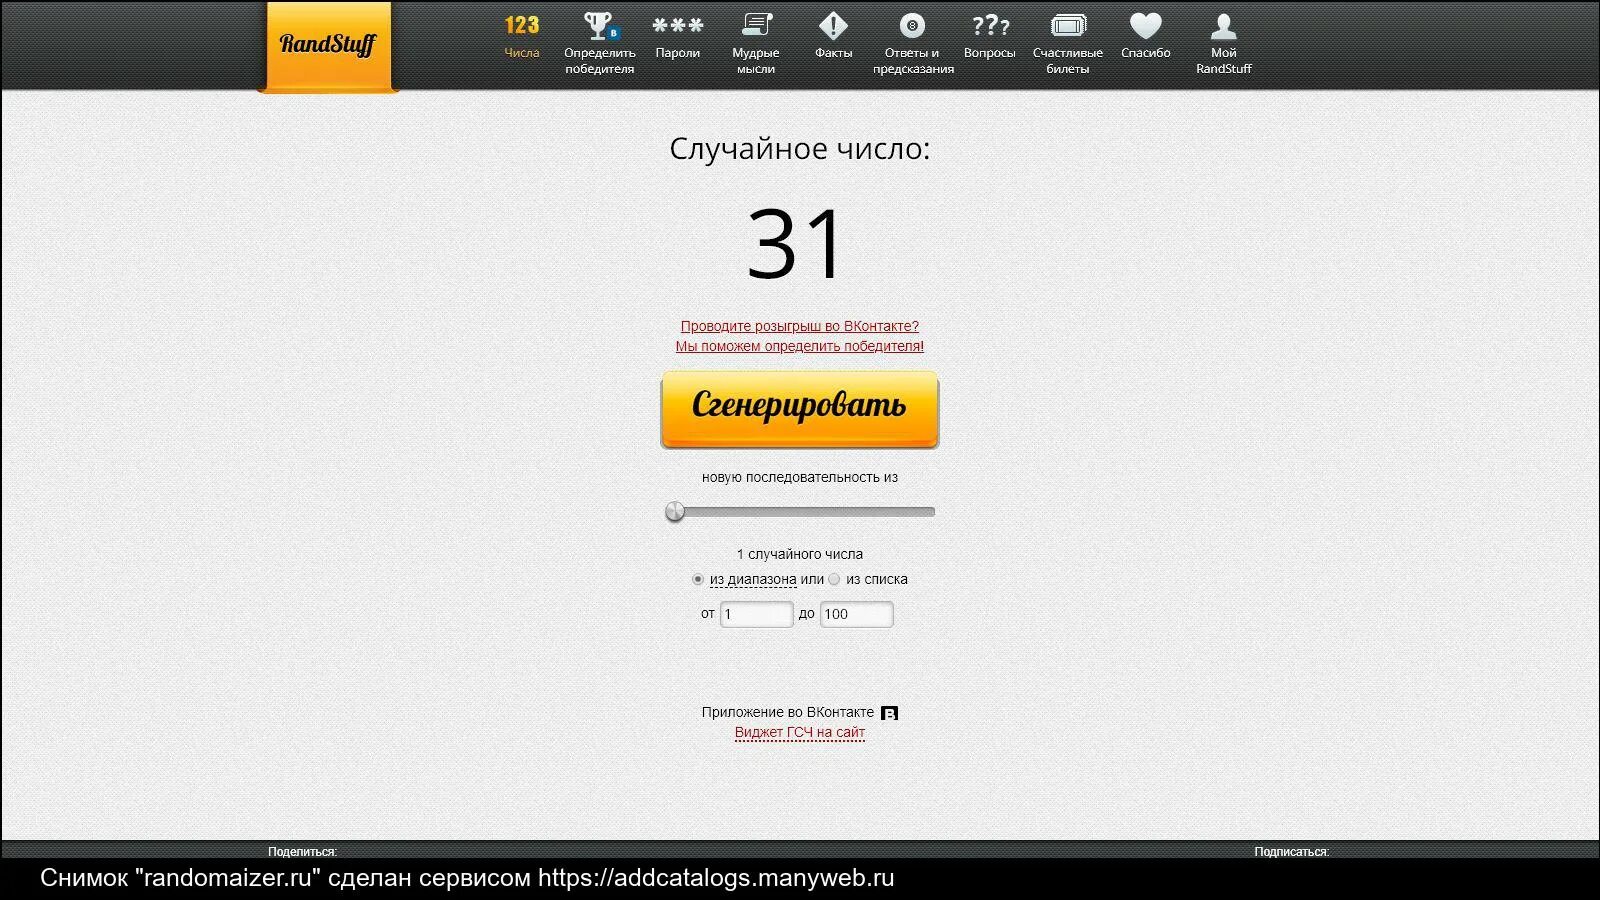Screen dimensions: 1600x900
Task: Click the scroll wise thoughts icon
Action: click(756, 25)
